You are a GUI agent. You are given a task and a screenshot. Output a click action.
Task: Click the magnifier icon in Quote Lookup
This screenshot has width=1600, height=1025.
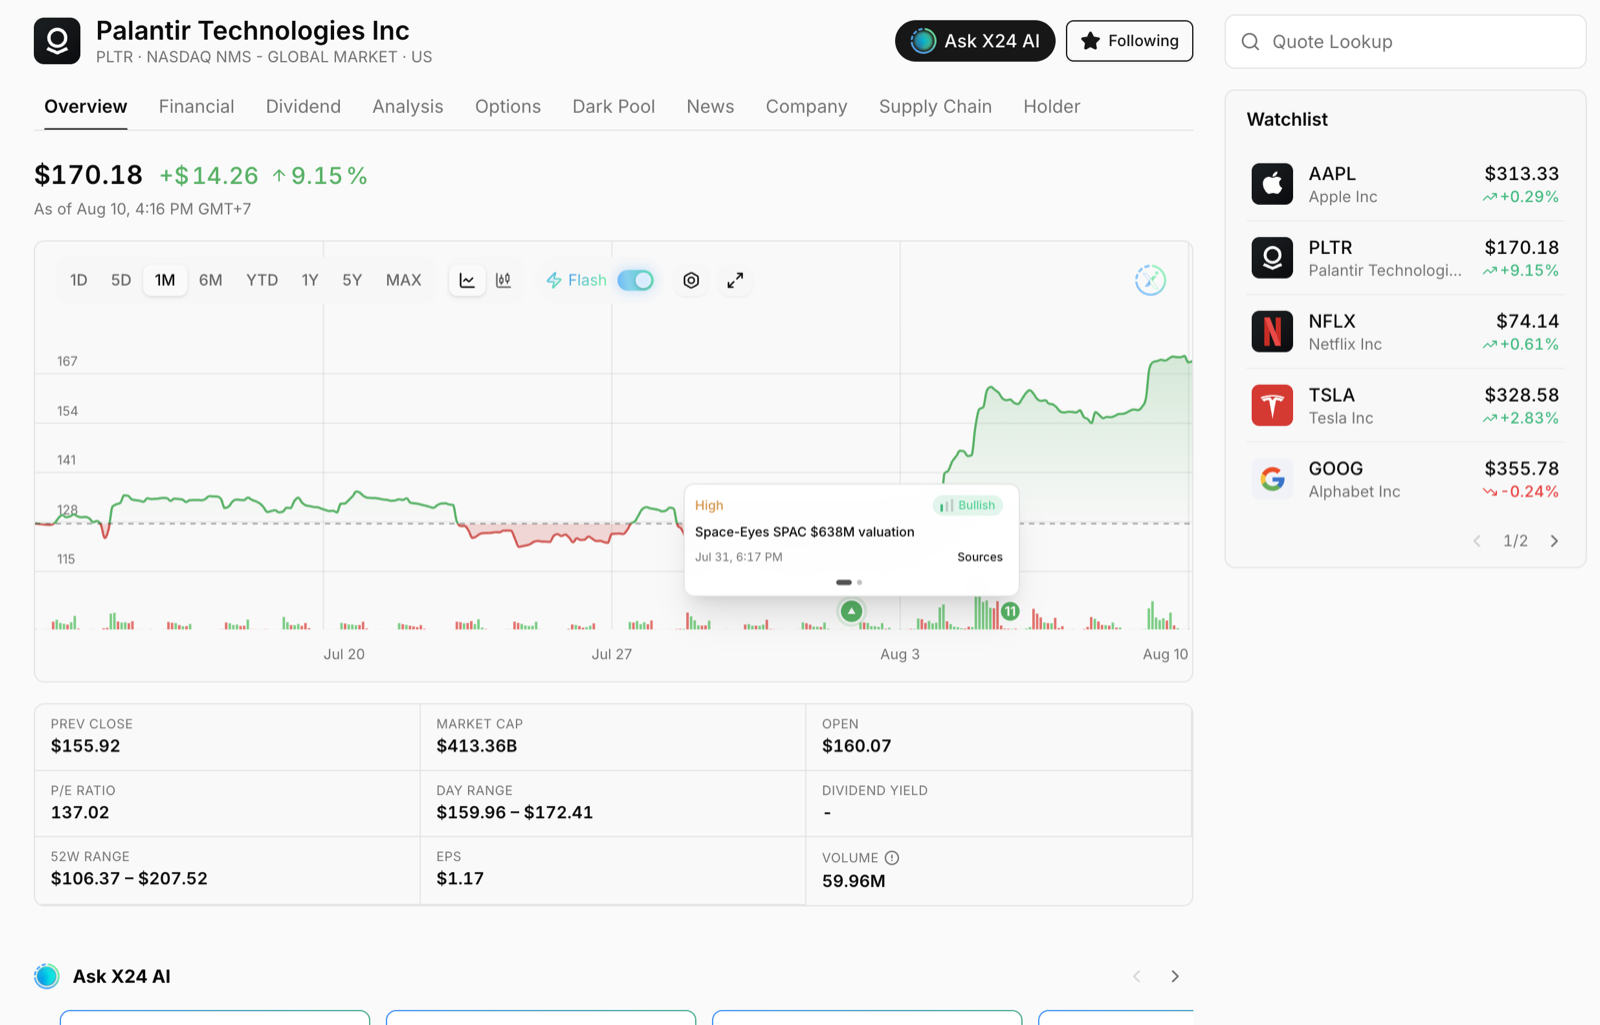tap(1250, 42)
